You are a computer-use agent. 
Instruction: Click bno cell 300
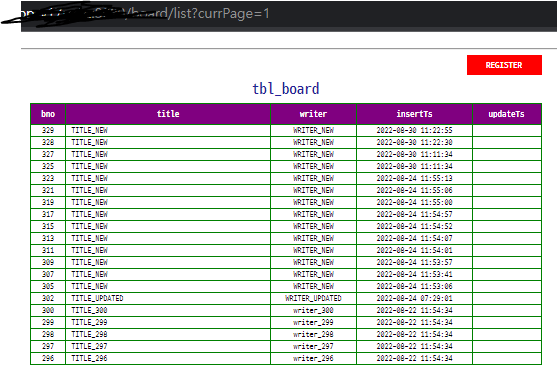[48, 311]
